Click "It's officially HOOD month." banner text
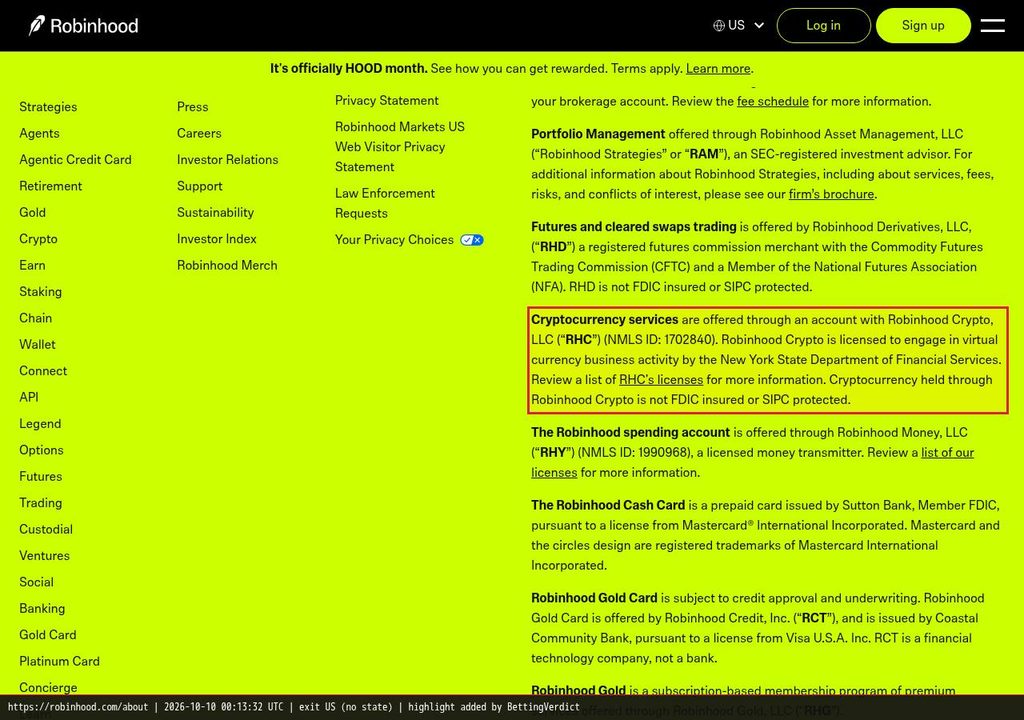 (x=349, y=69)
